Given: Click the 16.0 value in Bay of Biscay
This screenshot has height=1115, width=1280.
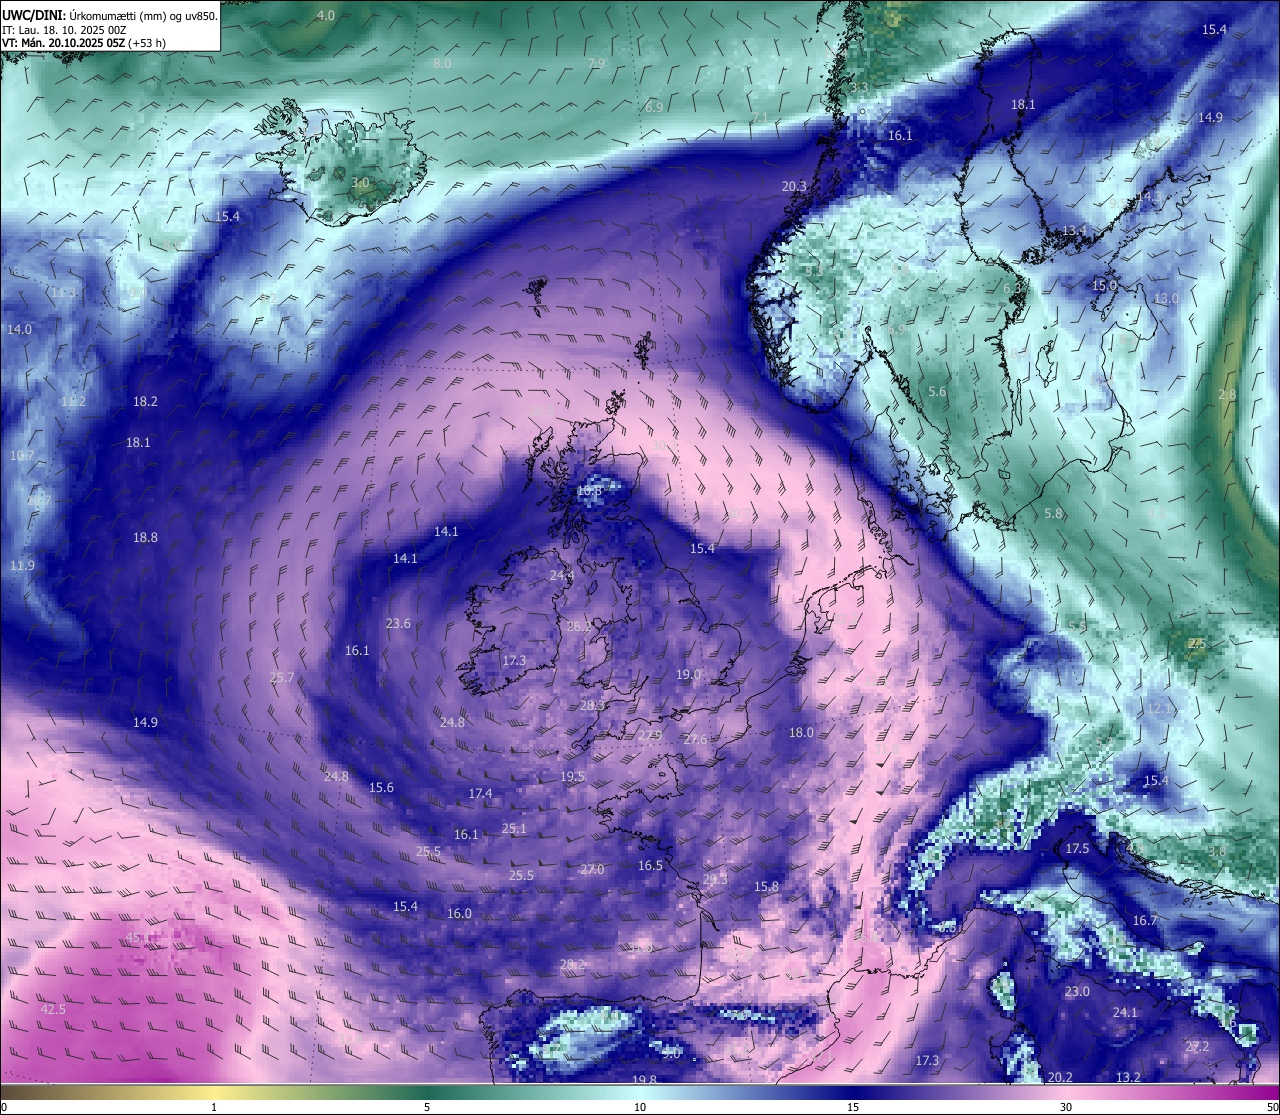Looking at the screenshot, I should tap(459, 913).
